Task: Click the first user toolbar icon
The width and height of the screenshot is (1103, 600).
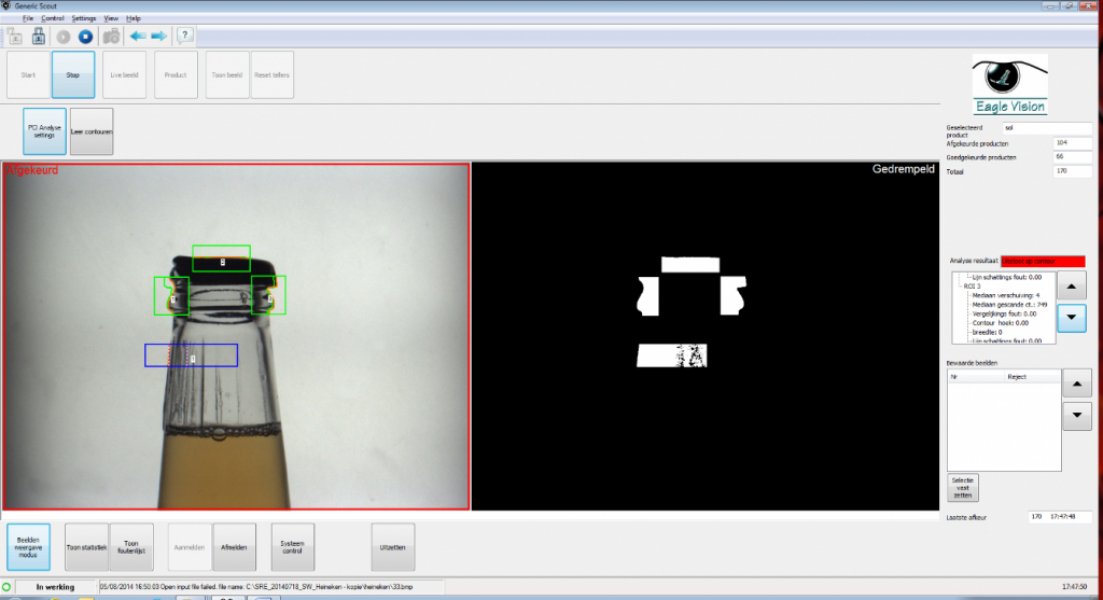Action: pos(15,36)
